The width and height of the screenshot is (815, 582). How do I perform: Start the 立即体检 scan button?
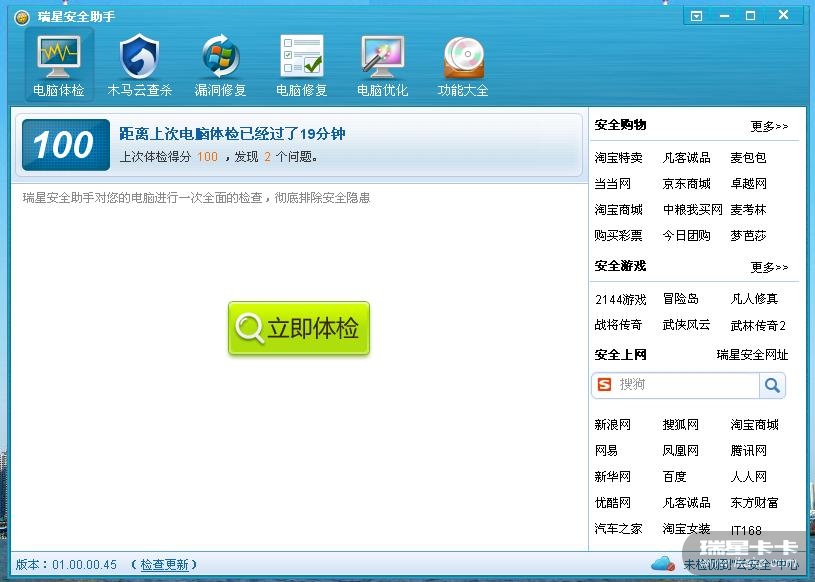[299, 328]
